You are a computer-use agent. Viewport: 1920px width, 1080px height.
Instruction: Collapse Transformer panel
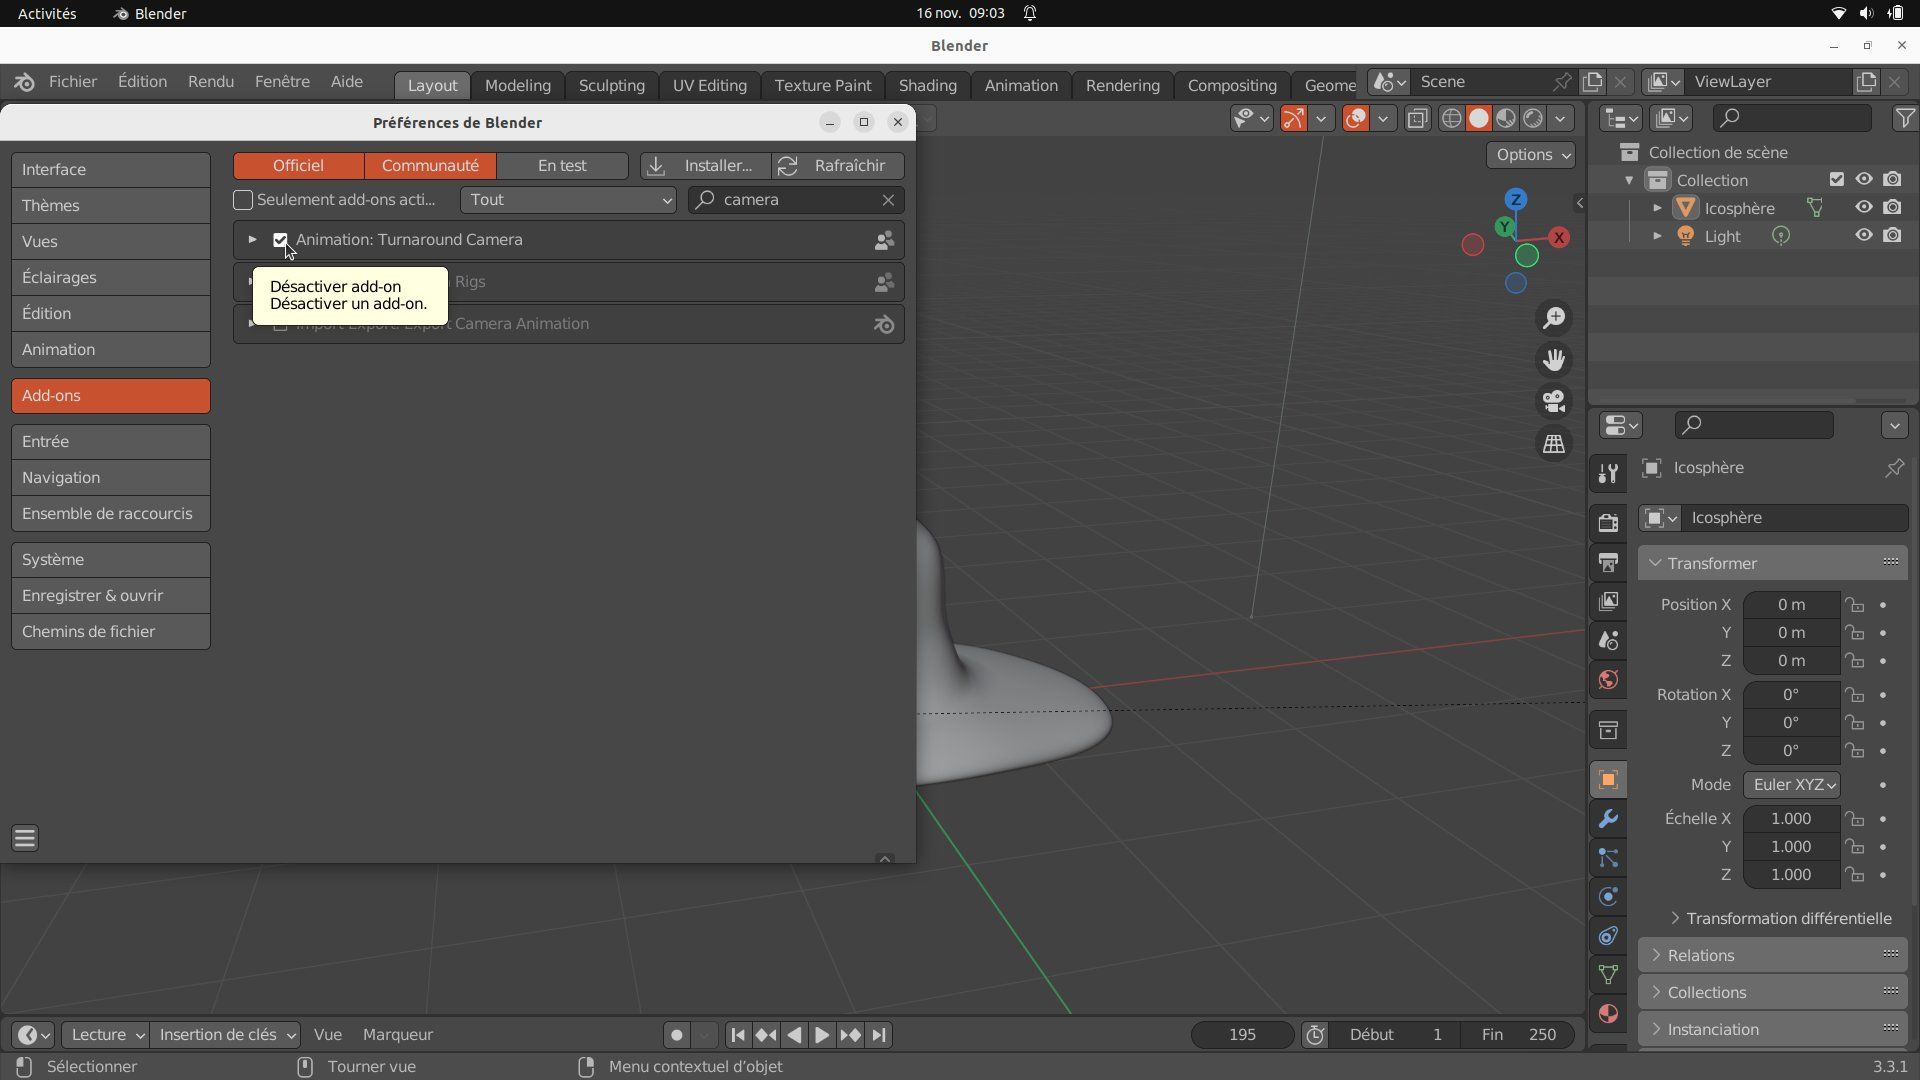point(1772,563)
